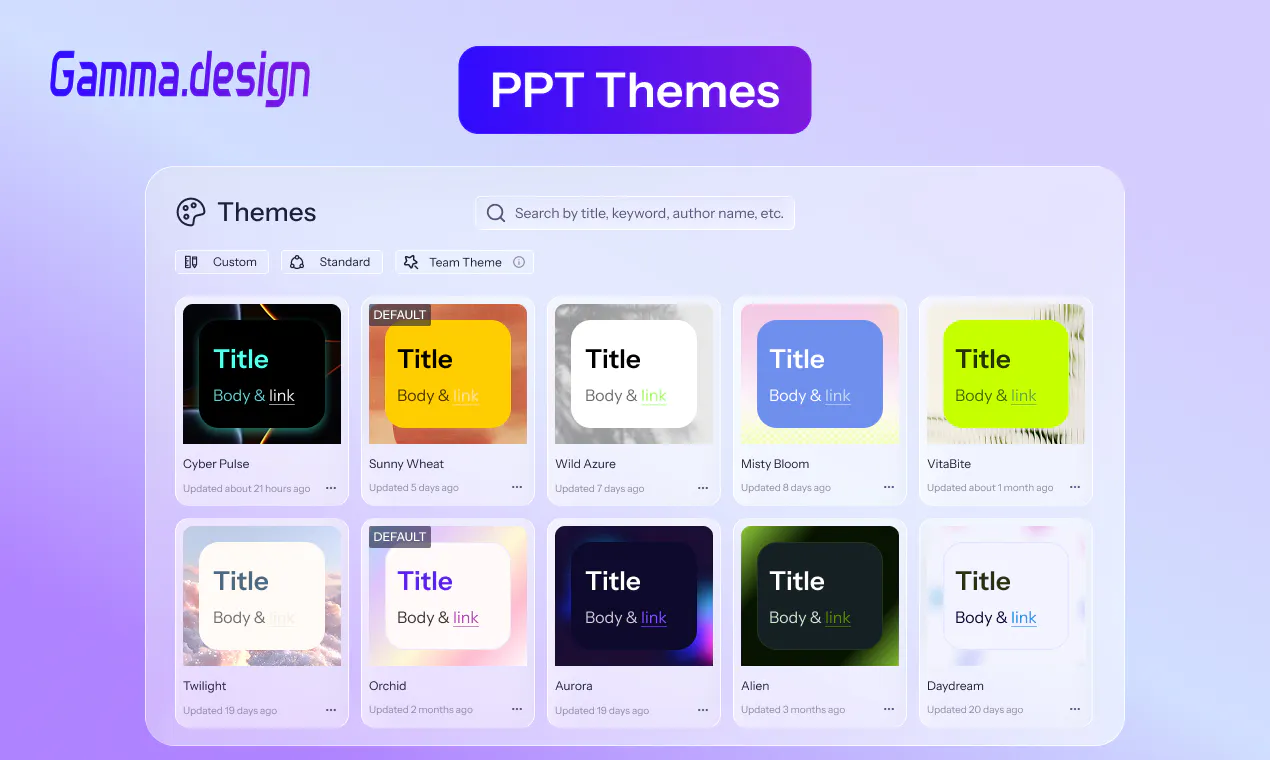The image size is (1270, 760).
Task: Click 'Updated about 21 hours ago' text
Action: tap(247, 489)
